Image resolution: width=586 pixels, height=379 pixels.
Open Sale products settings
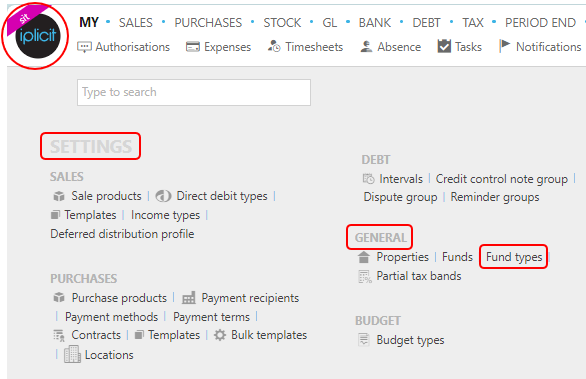106,196
